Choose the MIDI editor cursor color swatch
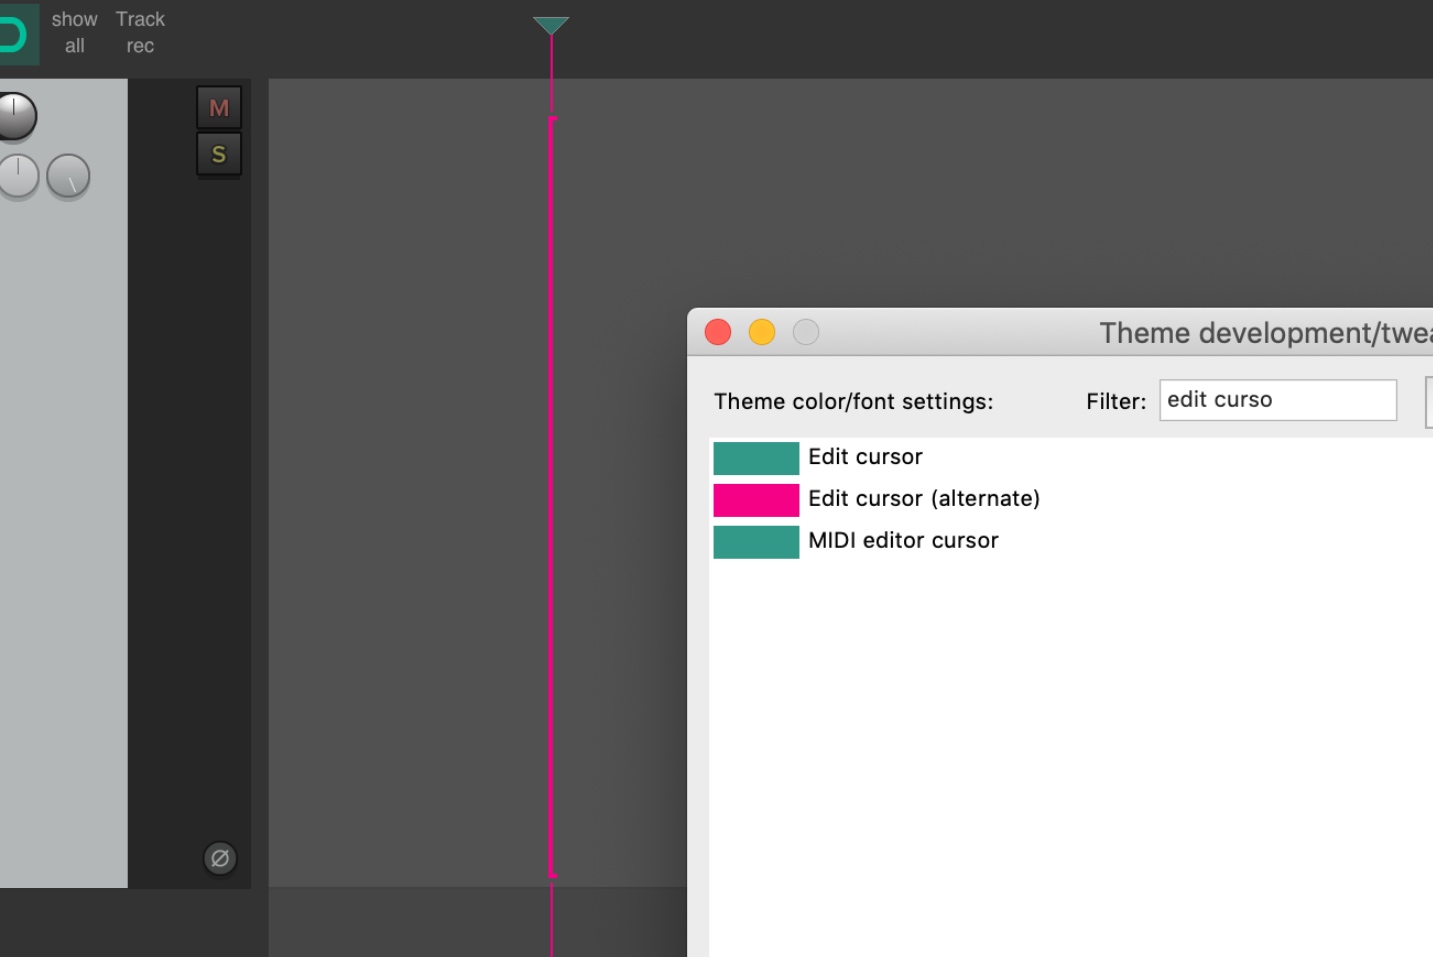 [x=756, y=541]
